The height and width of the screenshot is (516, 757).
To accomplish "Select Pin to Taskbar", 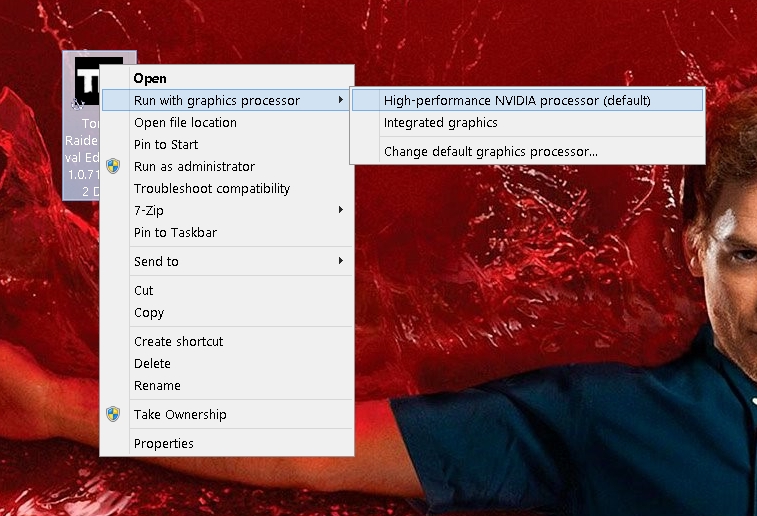I will (227, 233).
